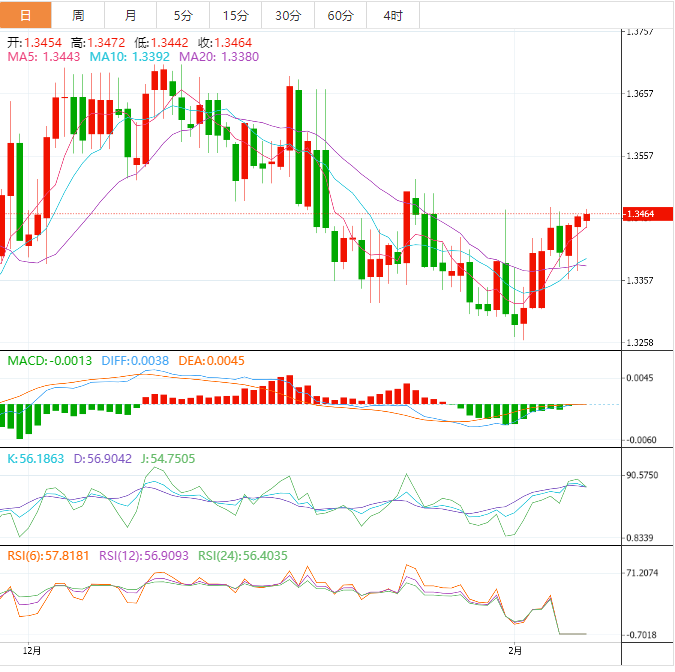Select the 4时 timeframe tab
This screenshot has height=672, width=675.
point(393,15)
